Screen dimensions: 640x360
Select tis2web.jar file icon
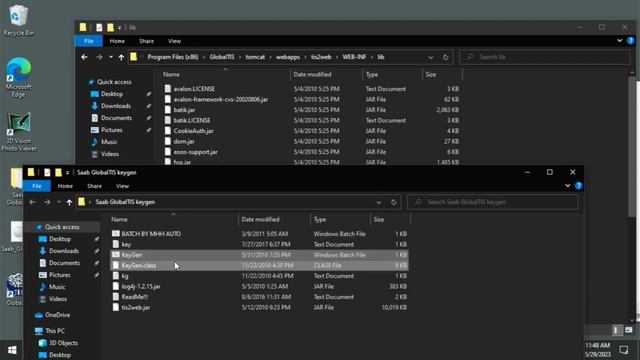116,307
